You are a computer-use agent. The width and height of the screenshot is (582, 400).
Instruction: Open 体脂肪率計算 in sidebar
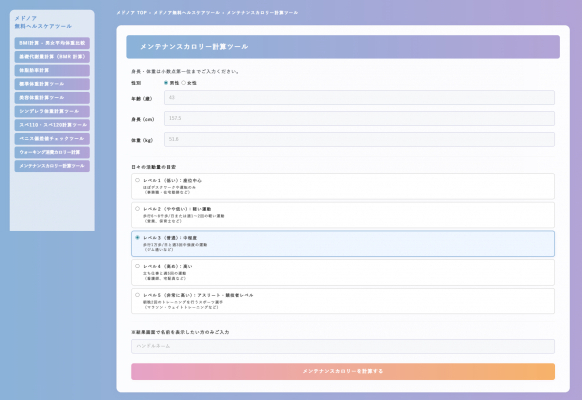tap(52, 71)
